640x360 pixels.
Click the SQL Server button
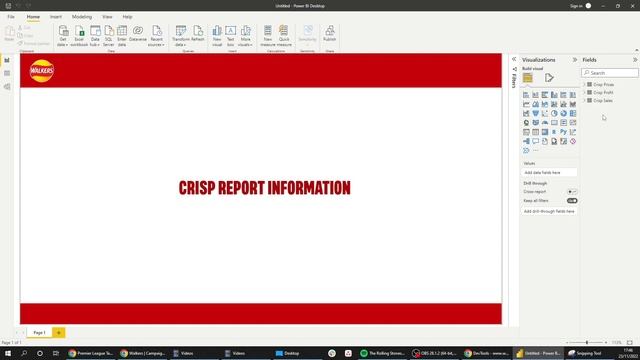point(109,36)
